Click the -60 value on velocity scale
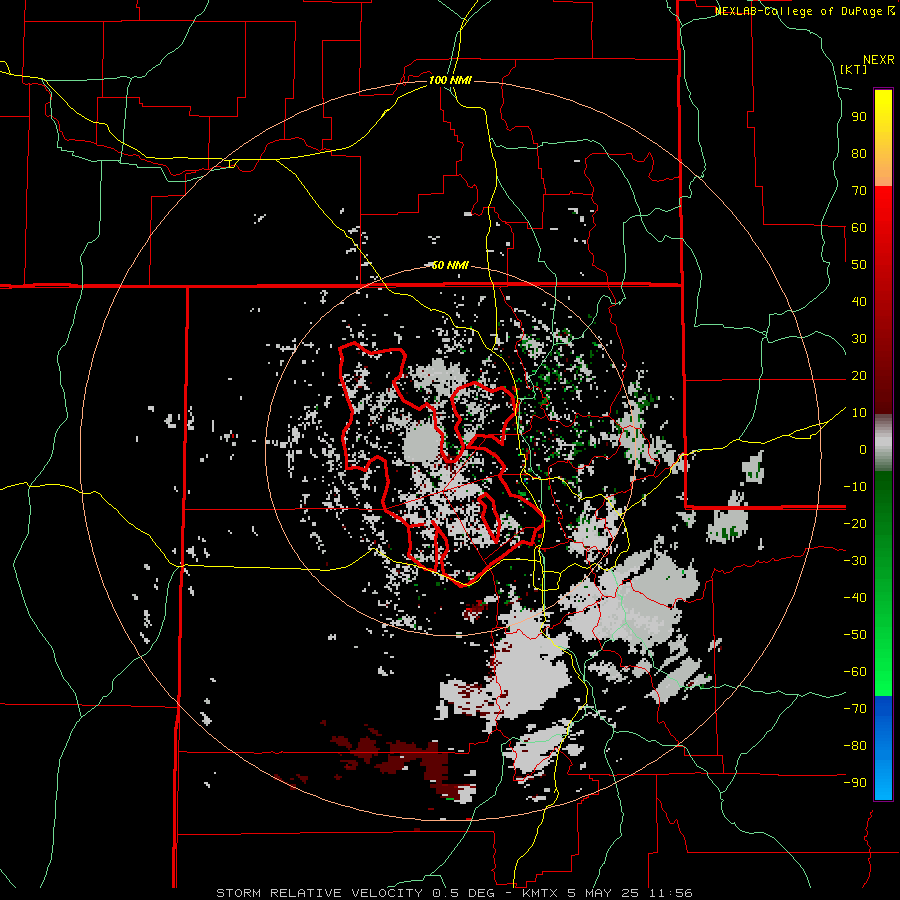Viewport: 900px width, 900px height. point(855,672)
